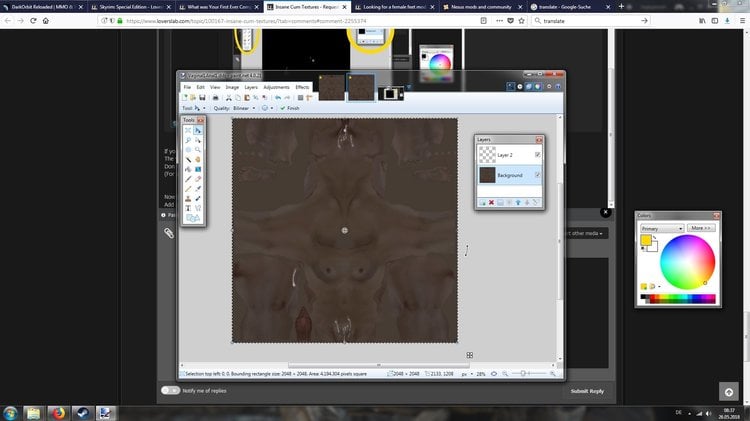The height and width of the screenshot is (421, 750).
Task: Select the Clone Stamp tool
Action: [x=188, y=199]
